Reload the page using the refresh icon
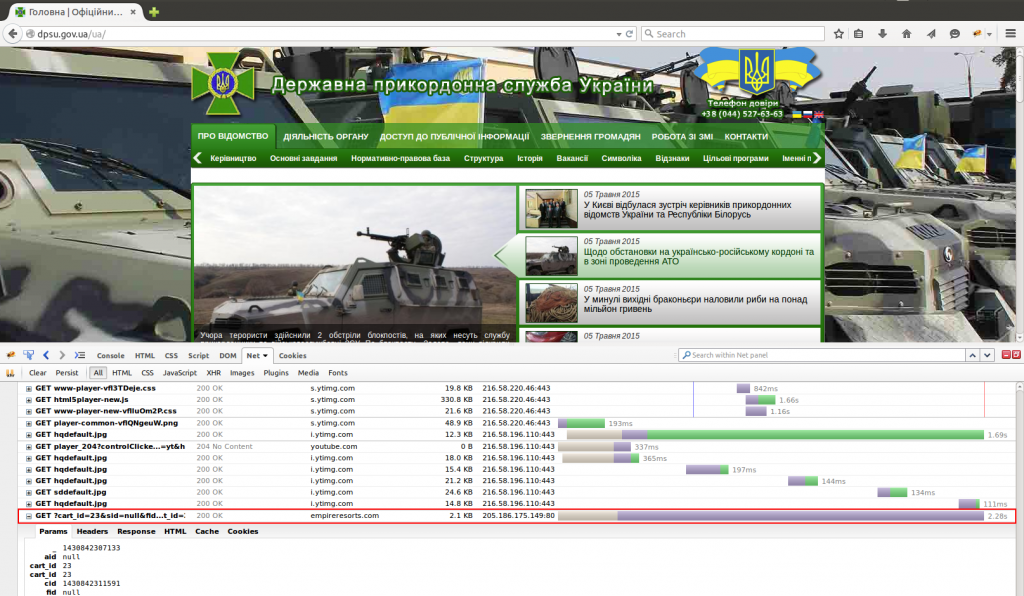The image size is (1024, 596). [630, 33]
